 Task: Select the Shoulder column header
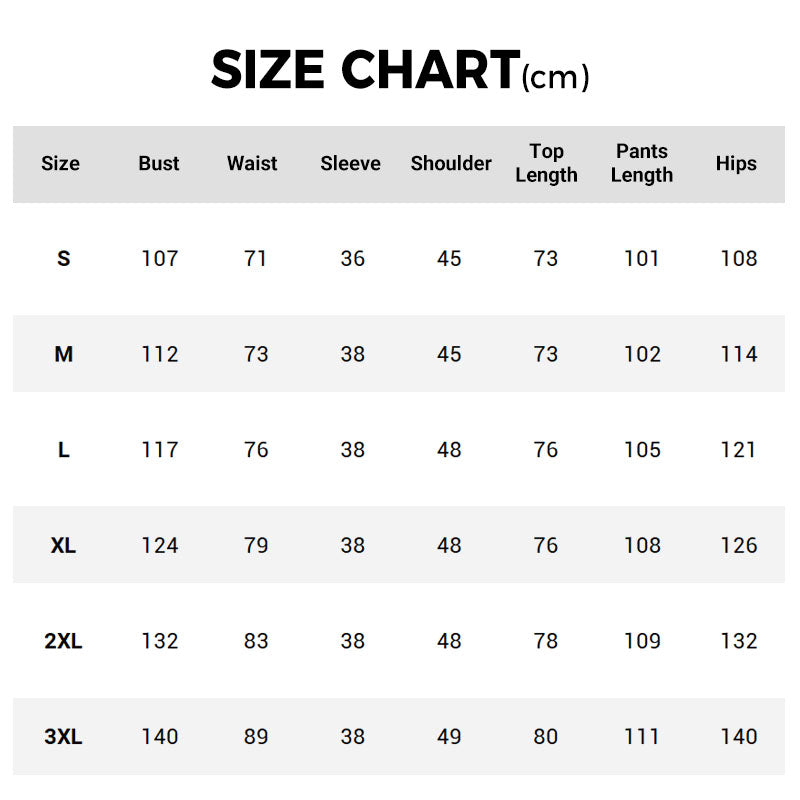pyautogui.click(x=451, y=164)
